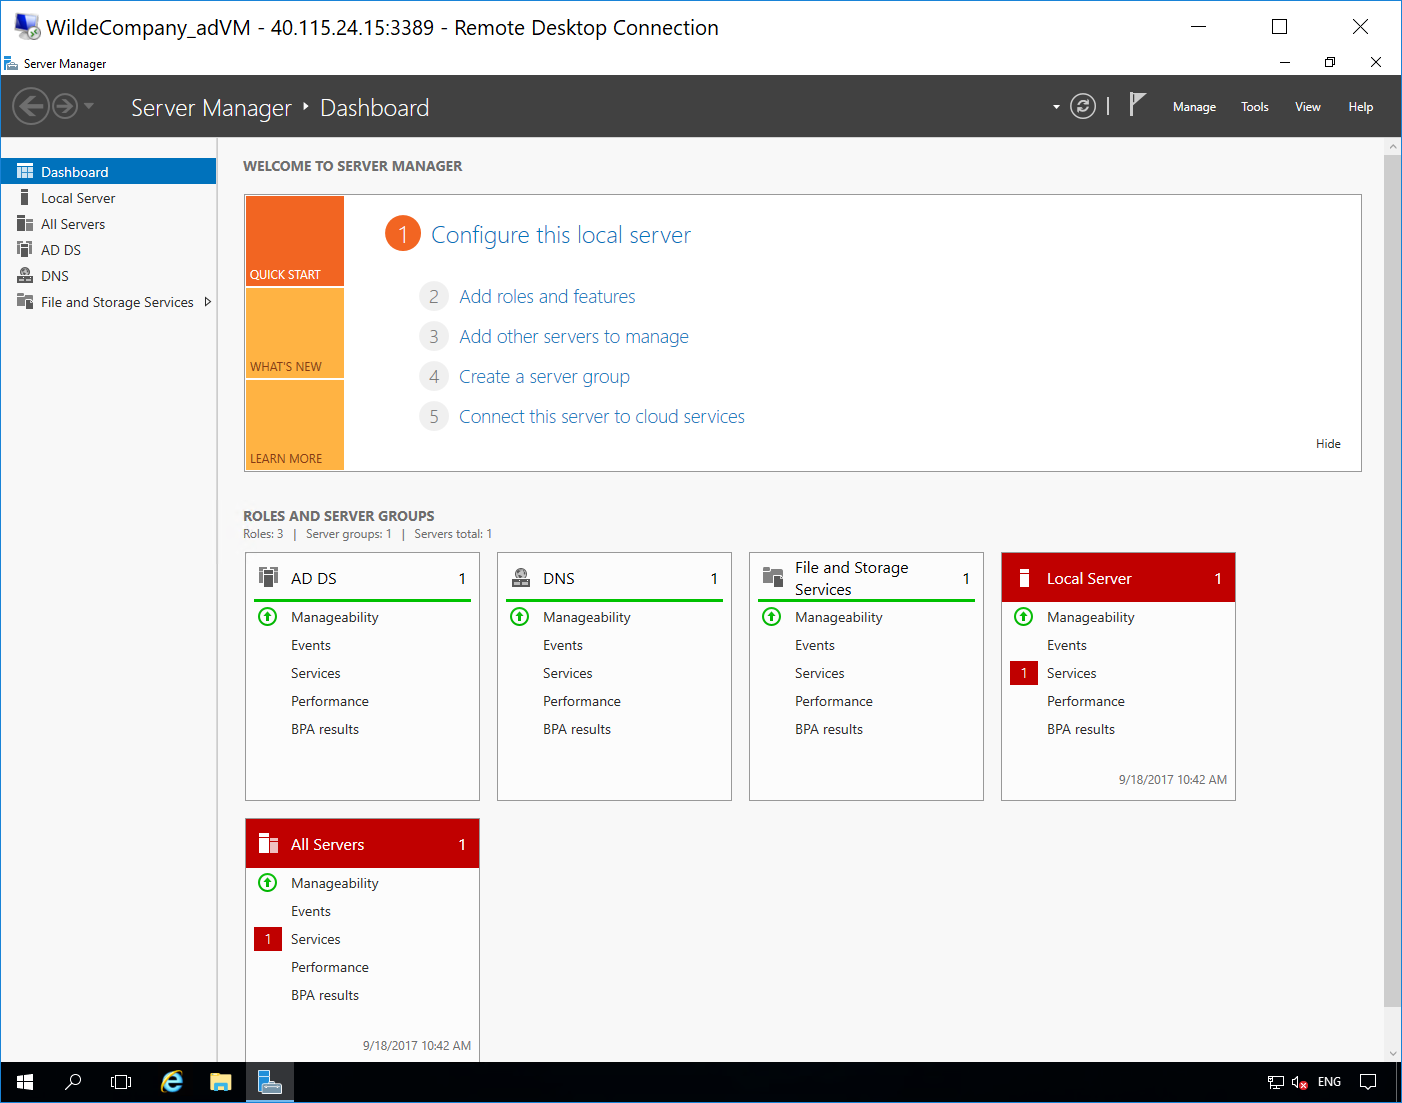Viewport: 1402px width, 1103px height.
Task: Expand File and Storage Services arrow
Action: pos(207,301)
